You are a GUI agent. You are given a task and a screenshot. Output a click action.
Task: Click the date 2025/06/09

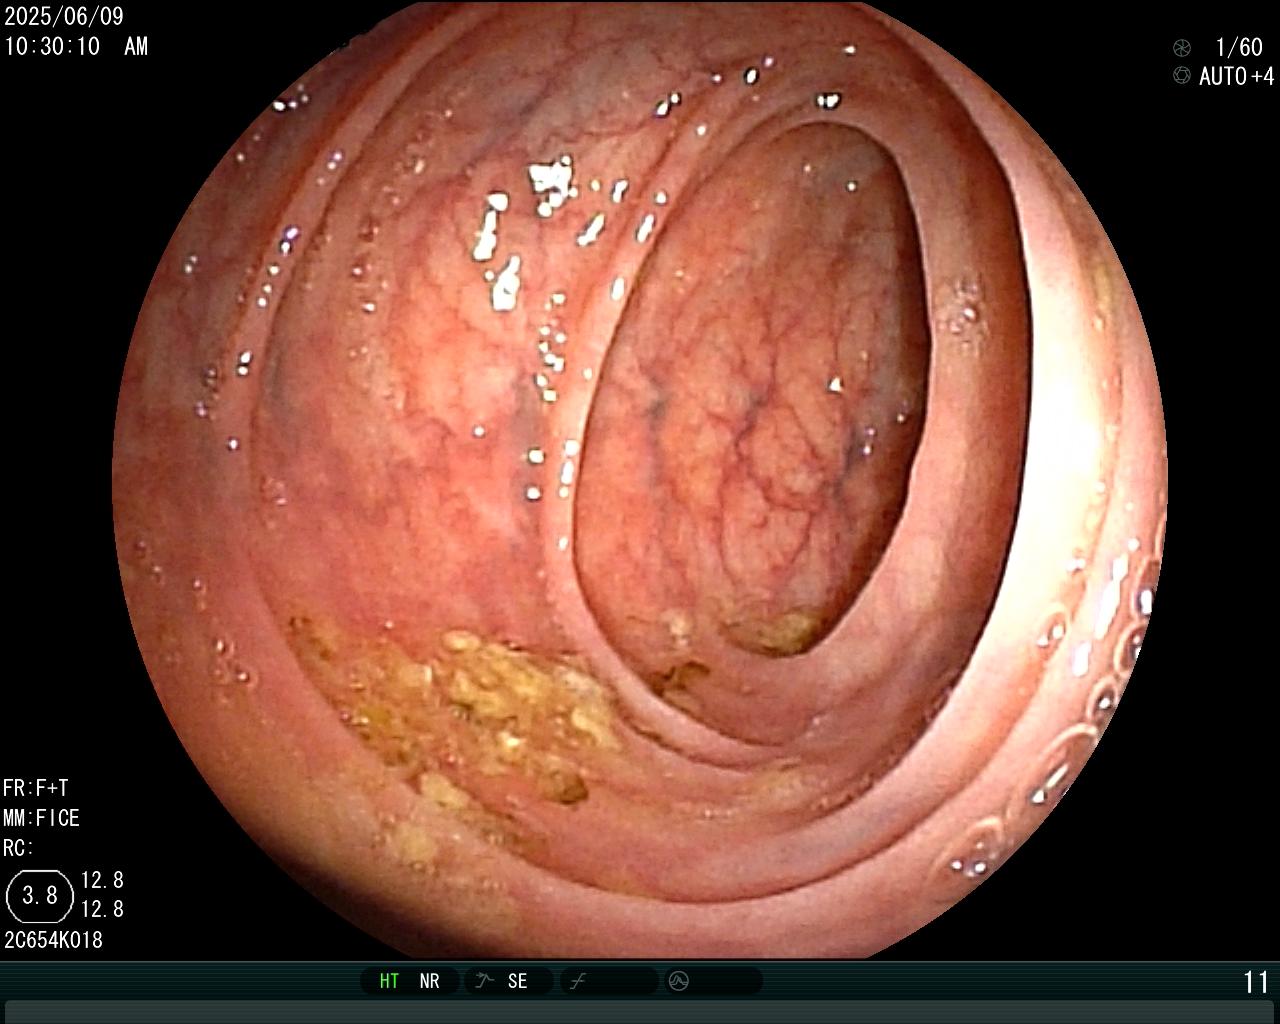click(x=64, y=17)
